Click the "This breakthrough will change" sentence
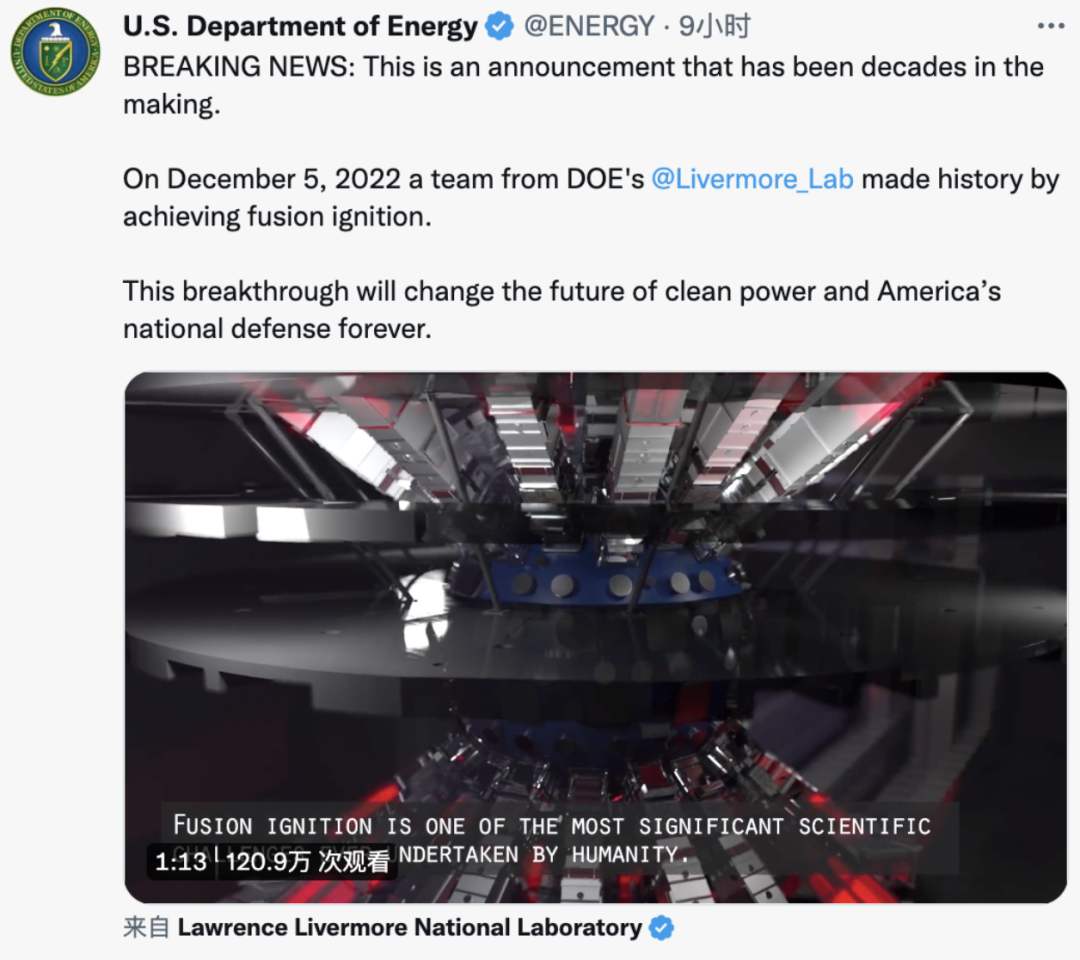 coord(561,291)
